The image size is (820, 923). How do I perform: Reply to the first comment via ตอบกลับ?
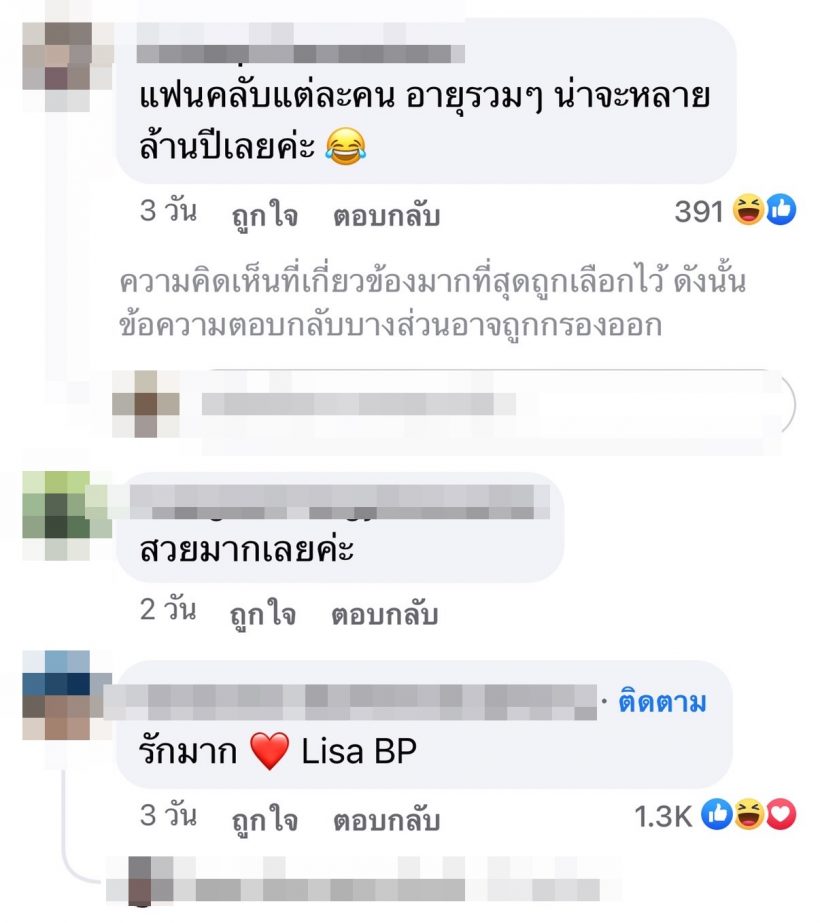[387, 215]
